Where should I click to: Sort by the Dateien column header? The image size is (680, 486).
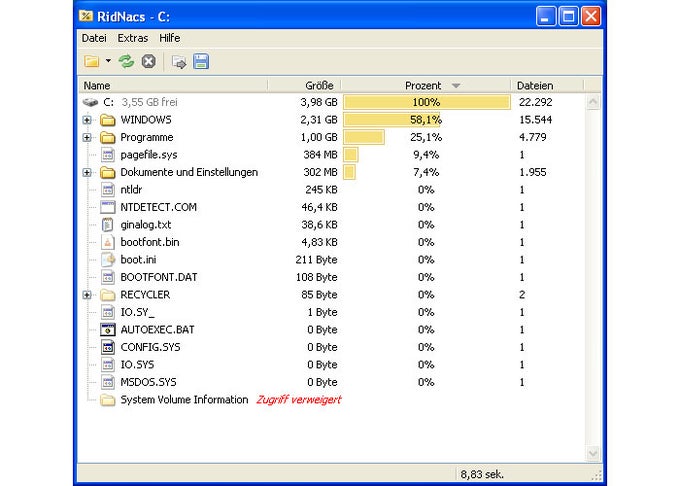tap(547, 85)
